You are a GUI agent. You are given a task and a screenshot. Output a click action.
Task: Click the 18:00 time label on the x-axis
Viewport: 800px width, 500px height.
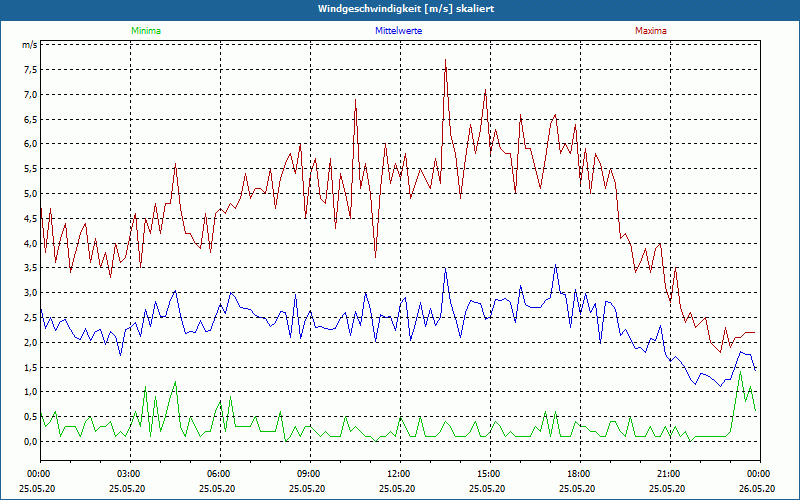tap(581, 474)
